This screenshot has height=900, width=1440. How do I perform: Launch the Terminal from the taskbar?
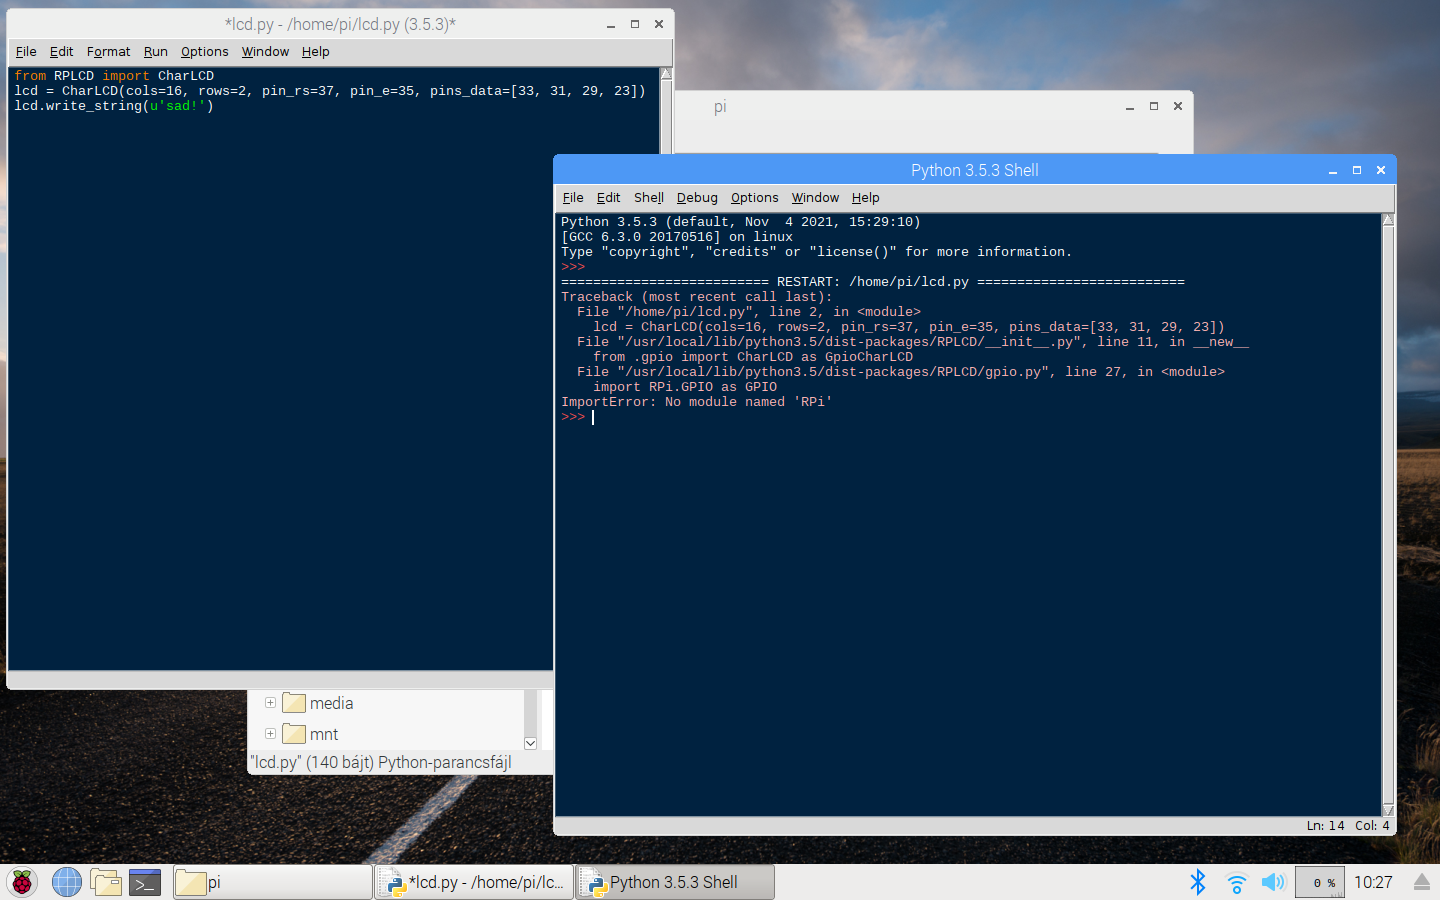click(x=145, y=882)
